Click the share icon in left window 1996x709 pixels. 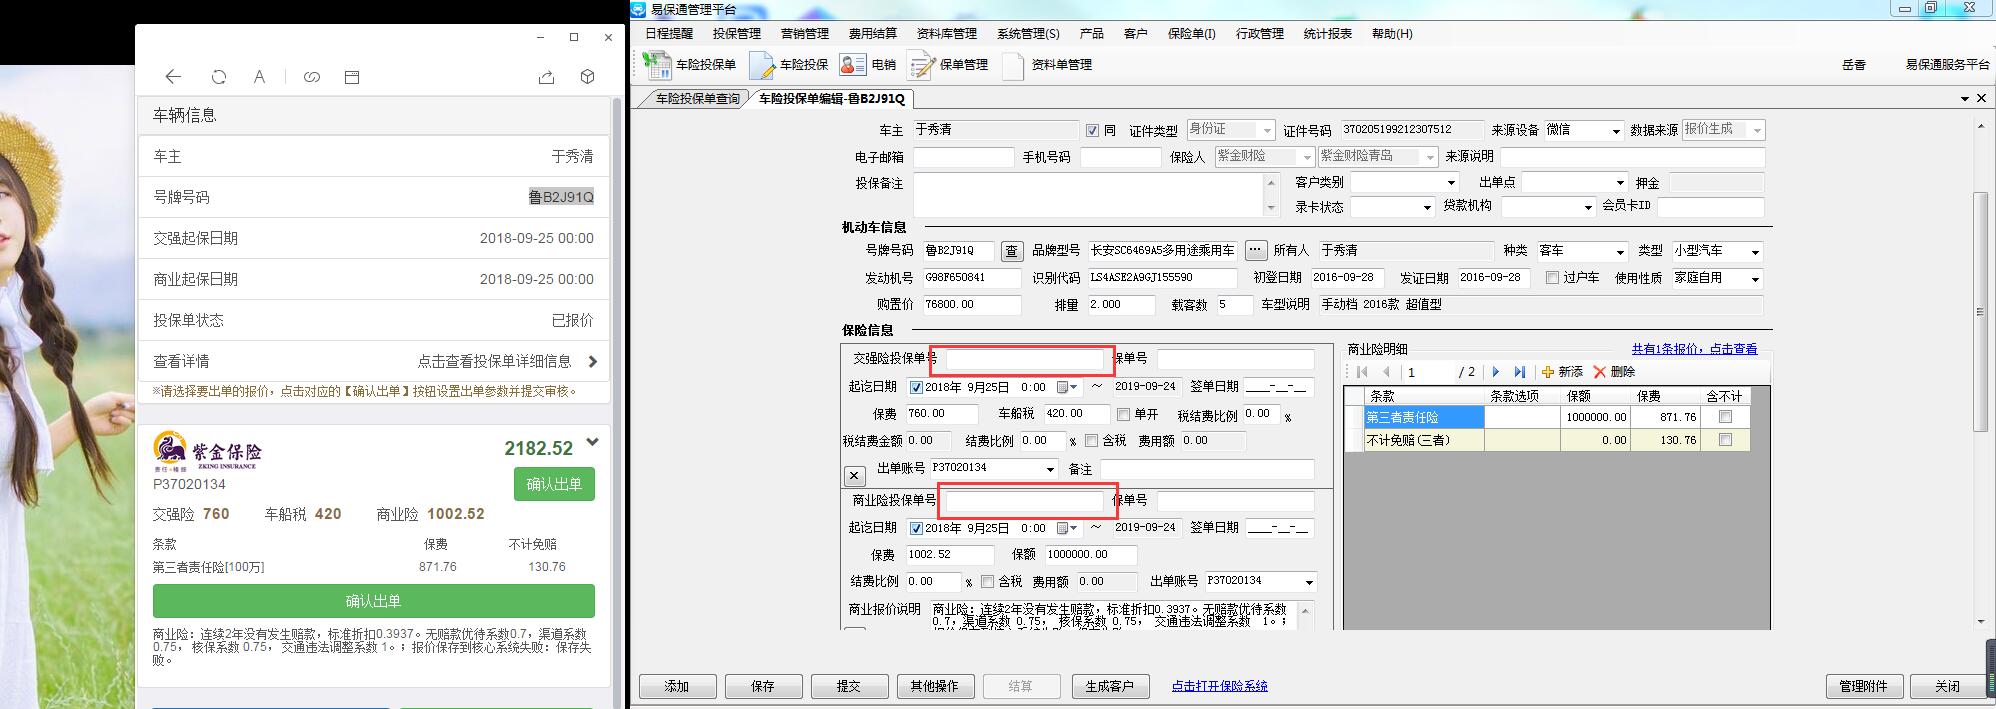tap(546, 77)
